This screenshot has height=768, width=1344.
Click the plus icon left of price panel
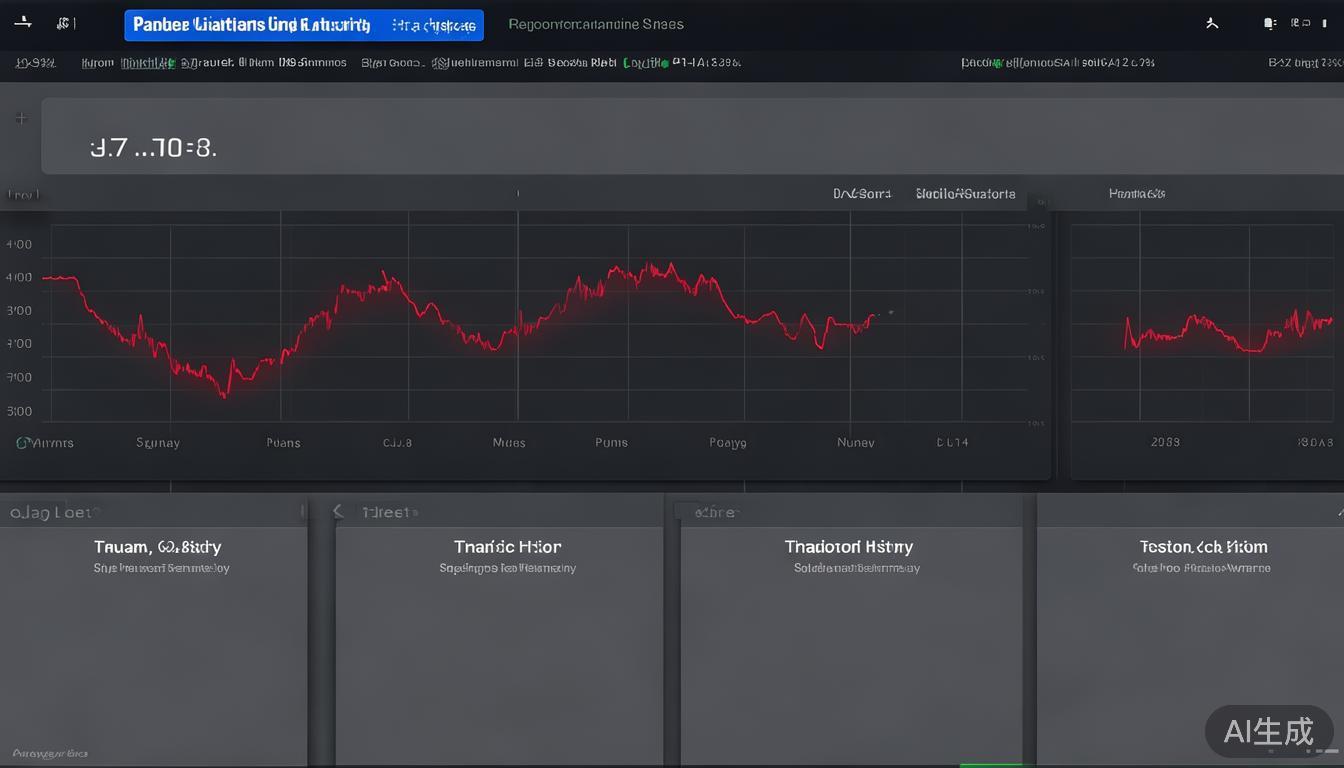[21, 119]
